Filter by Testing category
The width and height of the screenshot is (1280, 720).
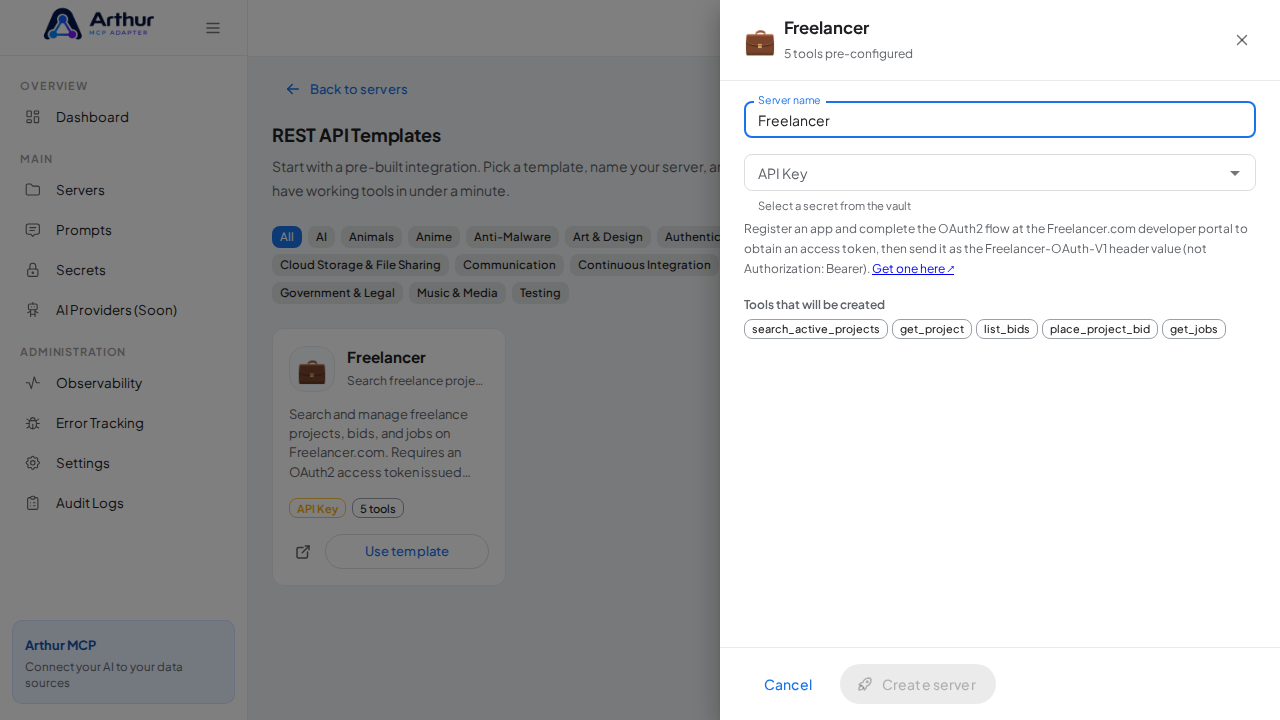(x=540, y=293)
